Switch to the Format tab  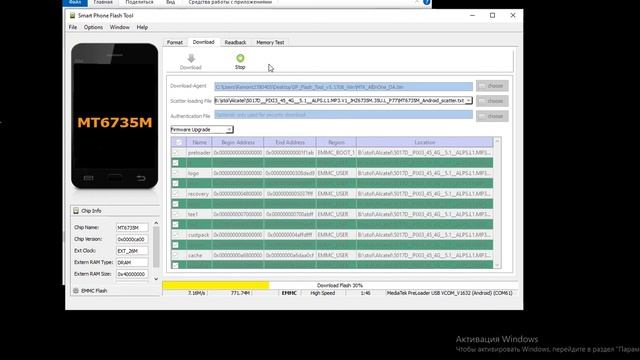[175, 42]
